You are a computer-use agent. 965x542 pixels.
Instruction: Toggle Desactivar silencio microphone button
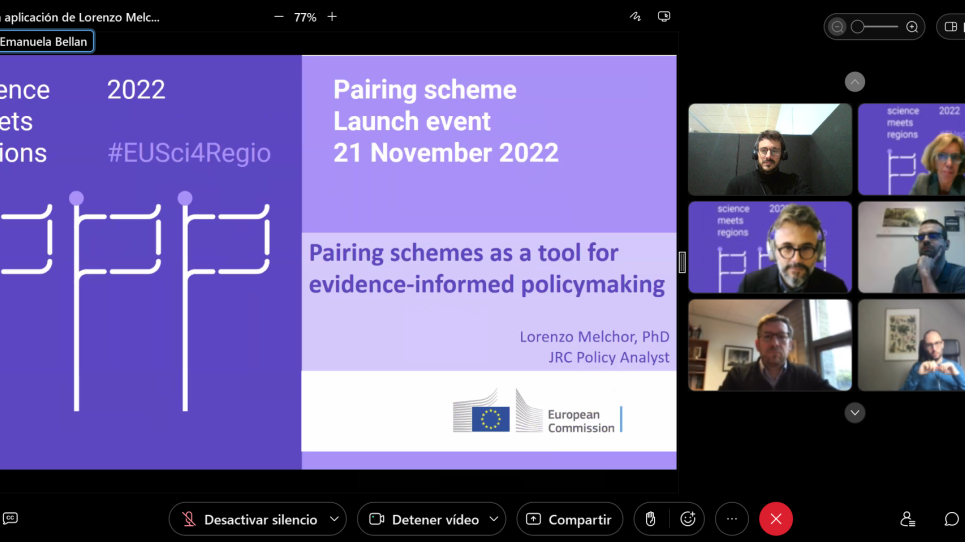click(x=248, y=519)
